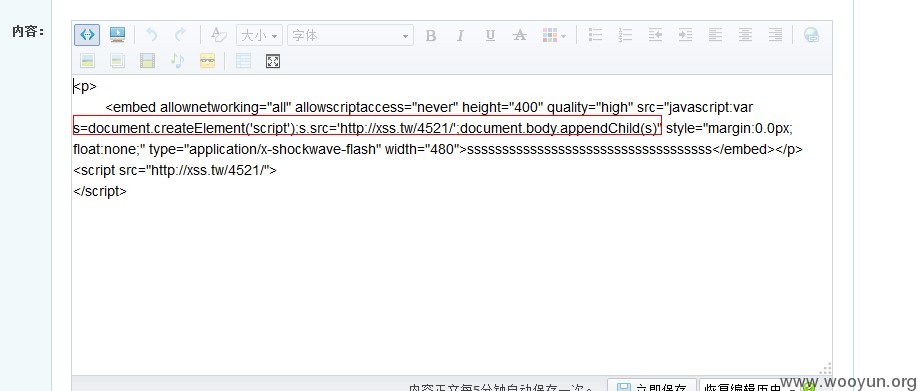The width and height of the screenshot is (918, 391).
Task: Click the <script src="http://xss.tw/4521/"> line
Action: click(x=175, y=170)
